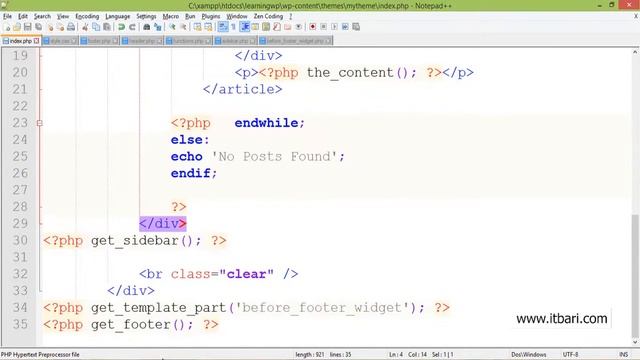Toggle Show All Characters icon
Image resolution: width=640 pixels, height=360 pixels.
pos(233,27)
